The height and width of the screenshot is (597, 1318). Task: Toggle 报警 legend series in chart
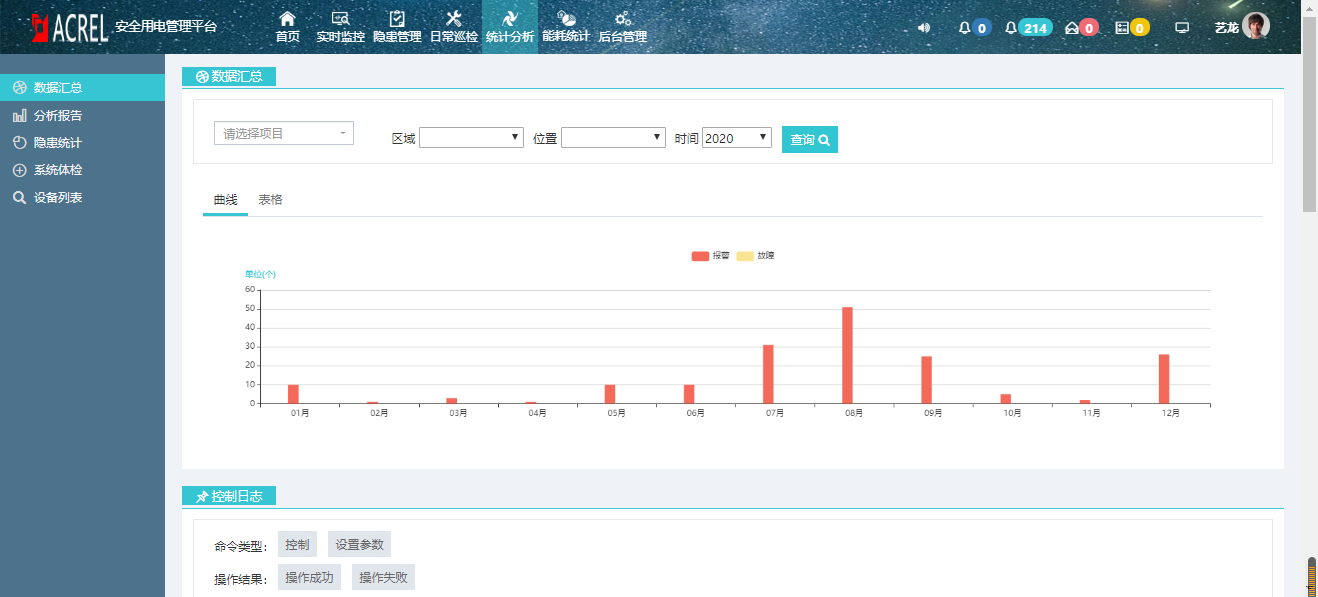coord(711,256)
